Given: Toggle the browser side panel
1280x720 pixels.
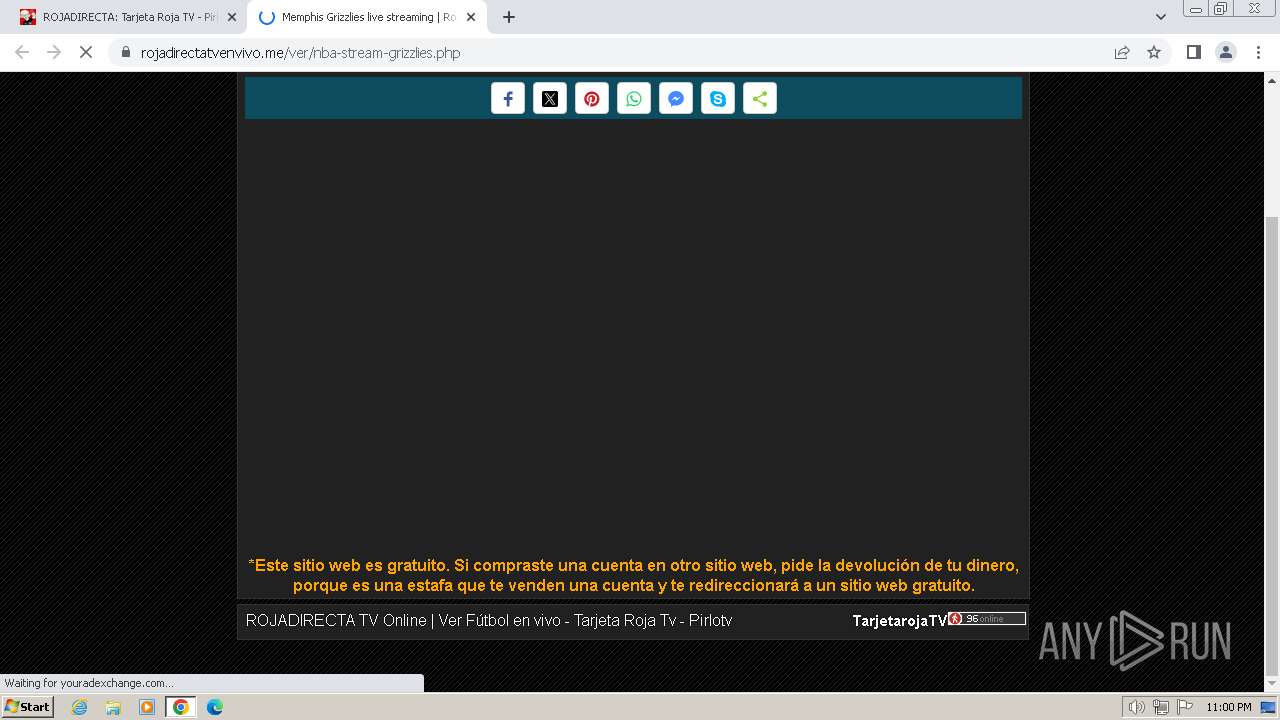Looking at the screenshot, I should click(1193, 52).
